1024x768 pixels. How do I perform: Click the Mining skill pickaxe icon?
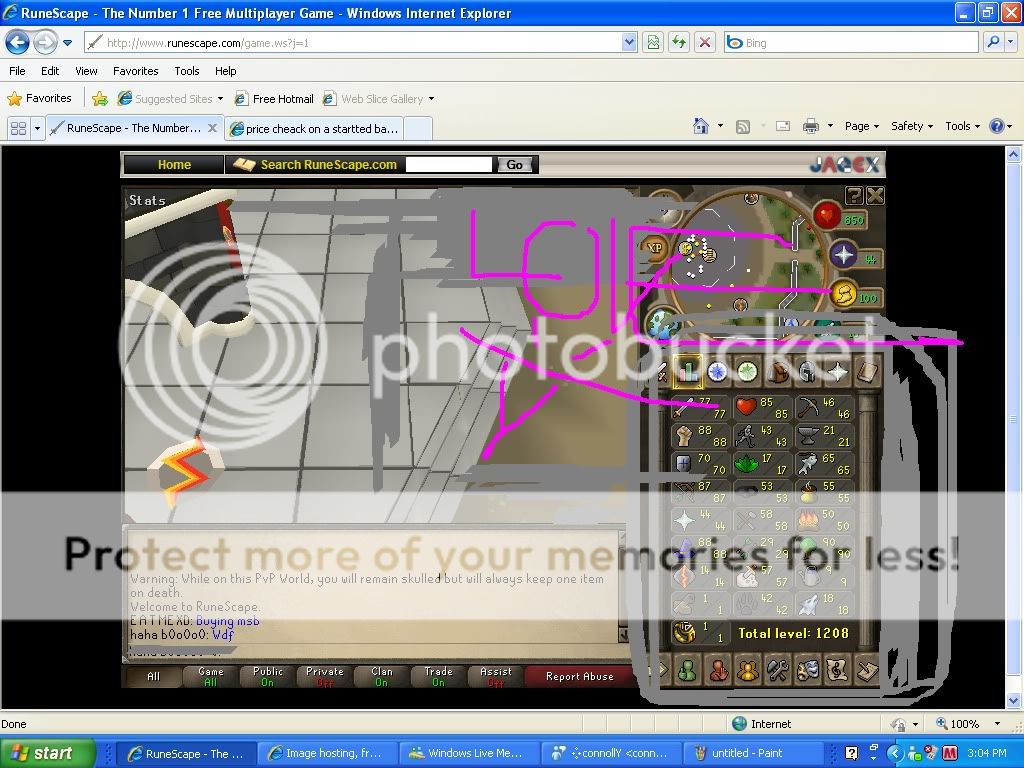click(x=806, y=407)
